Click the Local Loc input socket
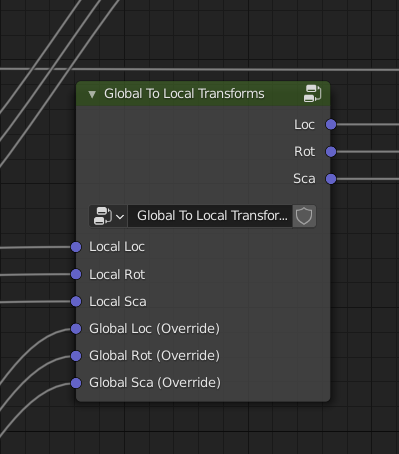399x454 pixels. click(x=76, y=247)
